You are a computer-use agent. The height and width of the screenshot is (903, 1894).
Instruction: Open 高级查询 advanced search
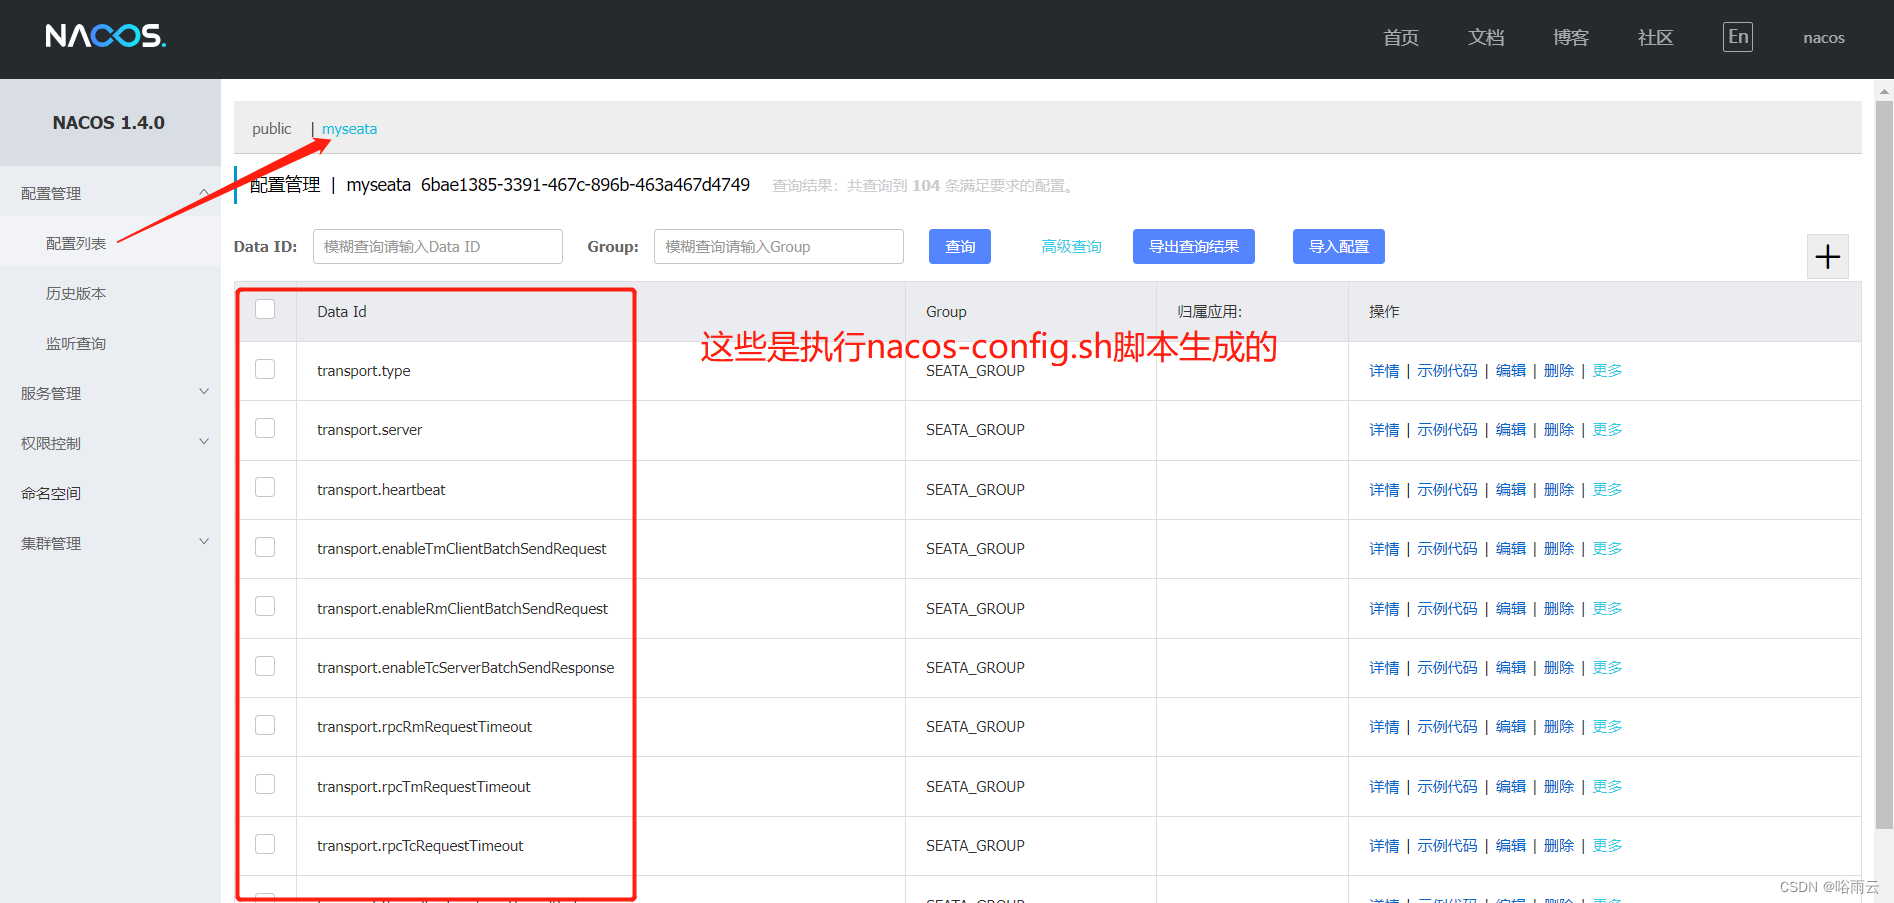click(1071, 247)
